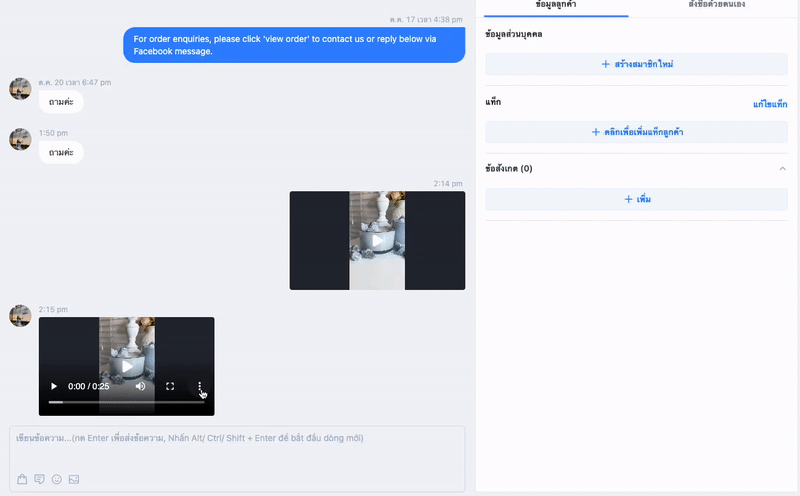
Task: Open the emoji picker
Action: pos(57,479)
